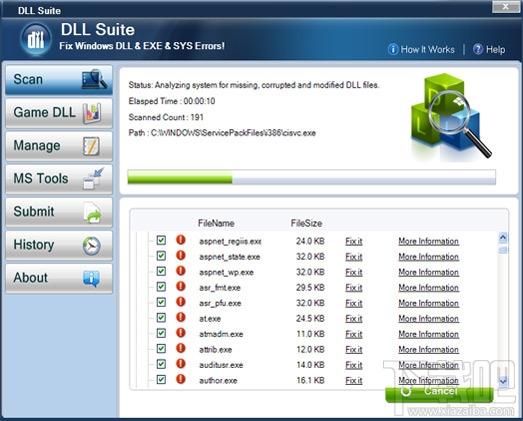Uncheck the at.exe checkbox
Viewport: 523px width, 421px height.
161,318
